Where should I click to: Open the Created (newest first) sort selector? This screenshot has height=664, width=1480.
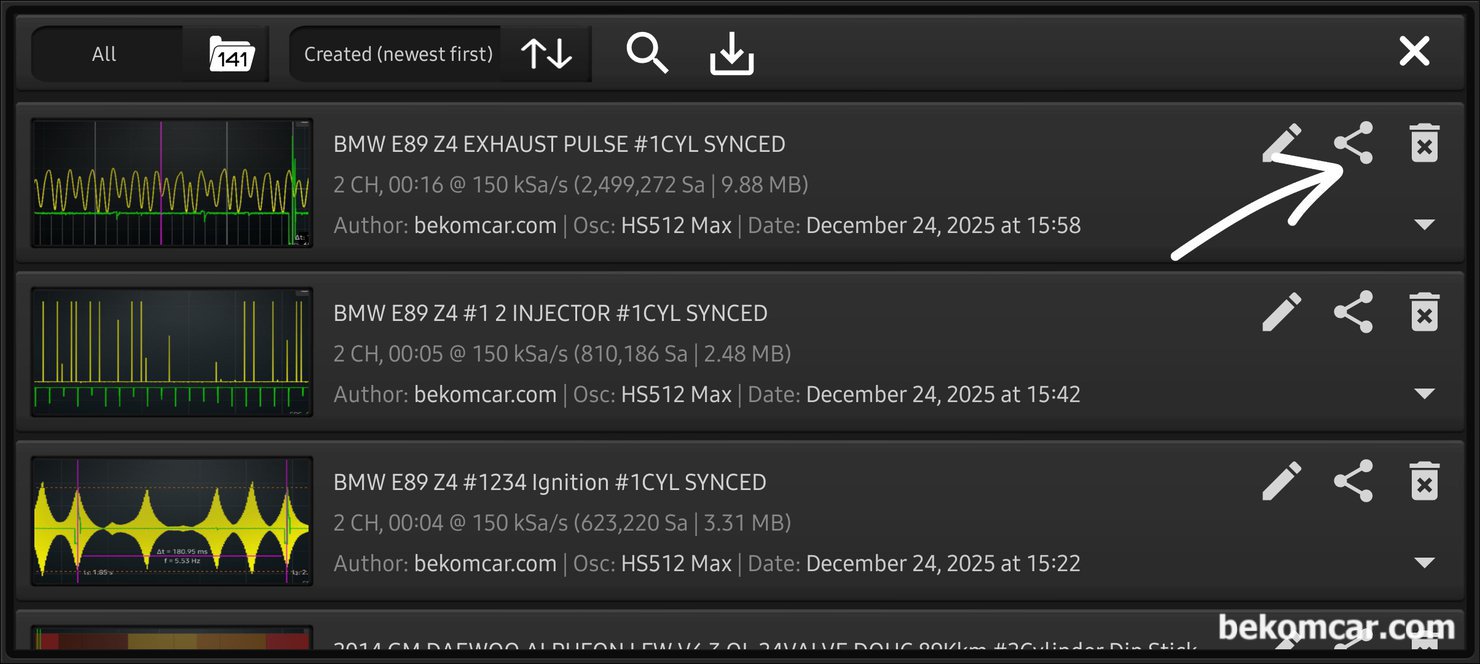[398, 54]
